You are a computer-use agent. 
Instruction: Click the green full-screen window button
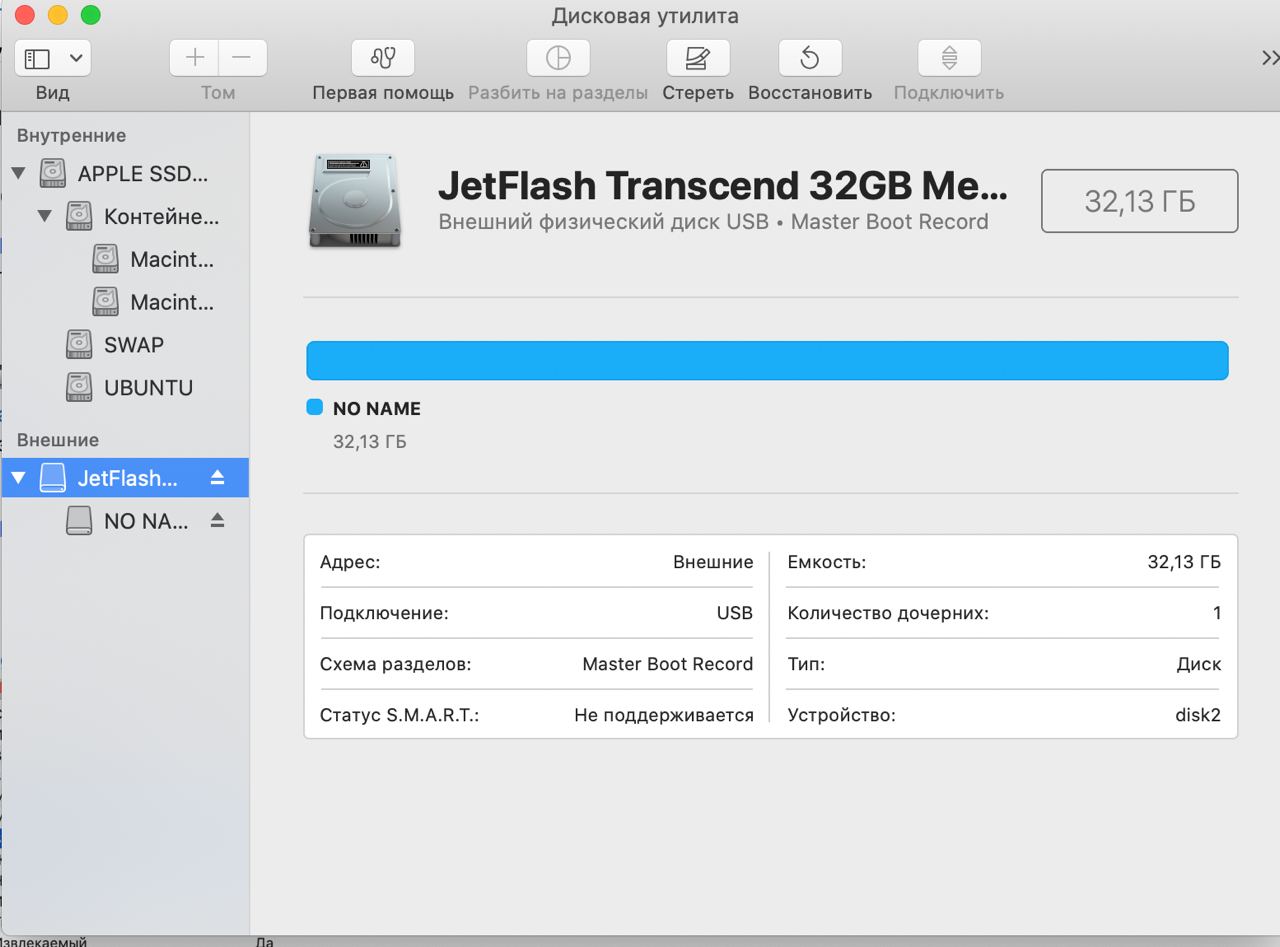pos(90,15)
